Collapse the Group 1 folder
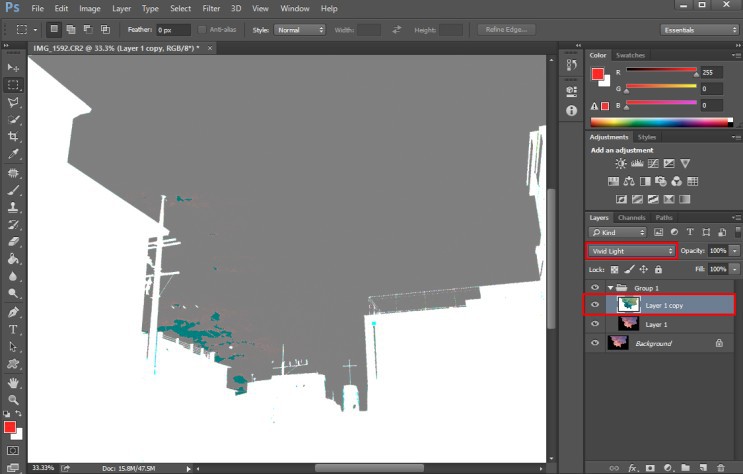The image size is (743, 474). [x=610, y=288]
